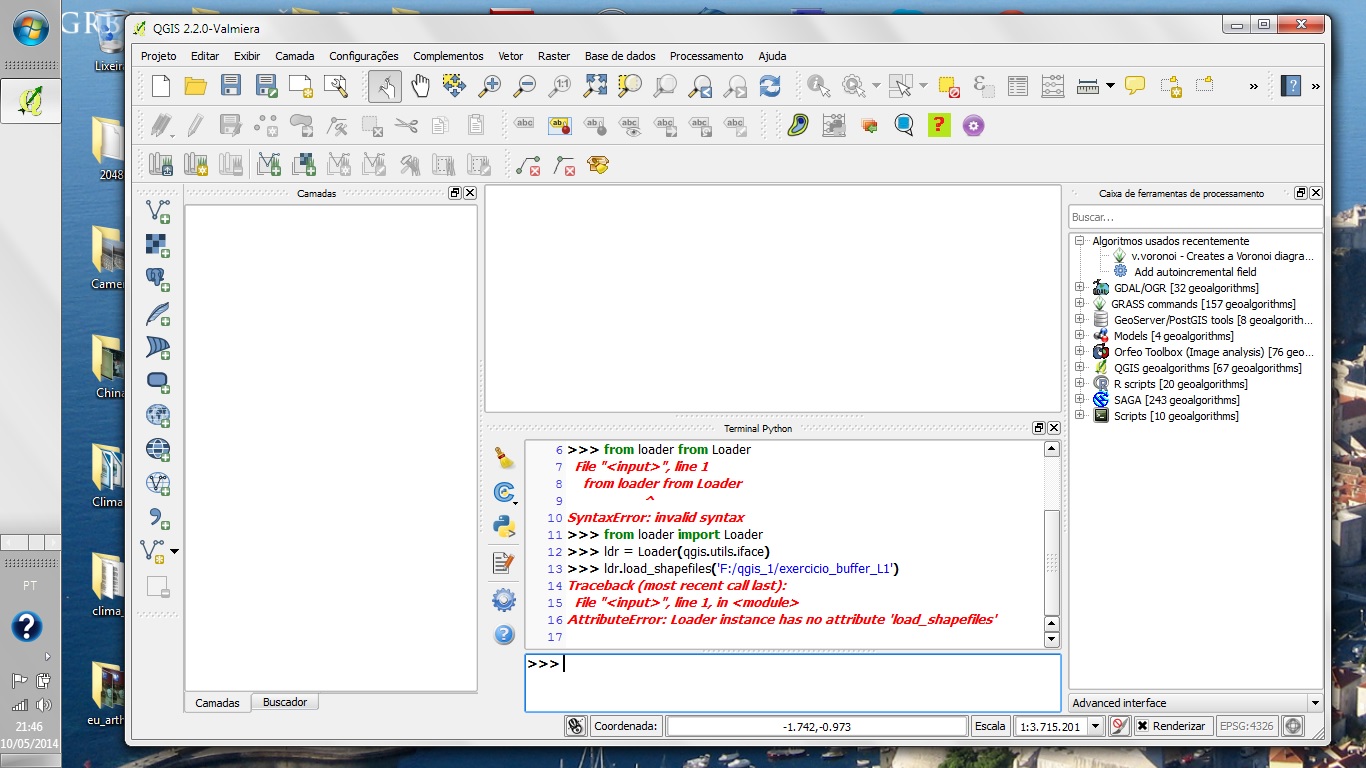Click the Buscar search field
This screenshot has height=768, width=1366.
[1195, 217]
